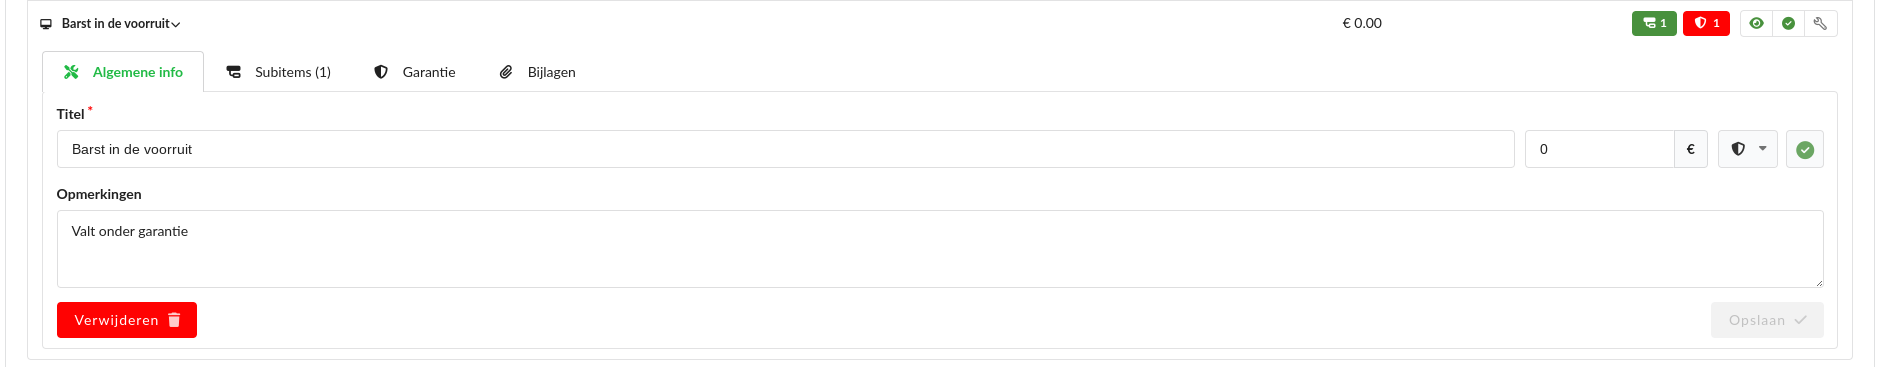Image resolution: width=1880 pixels, height=367 pixels.
Task: Click the red warranty shield badge
Action: pos(1706,23)
